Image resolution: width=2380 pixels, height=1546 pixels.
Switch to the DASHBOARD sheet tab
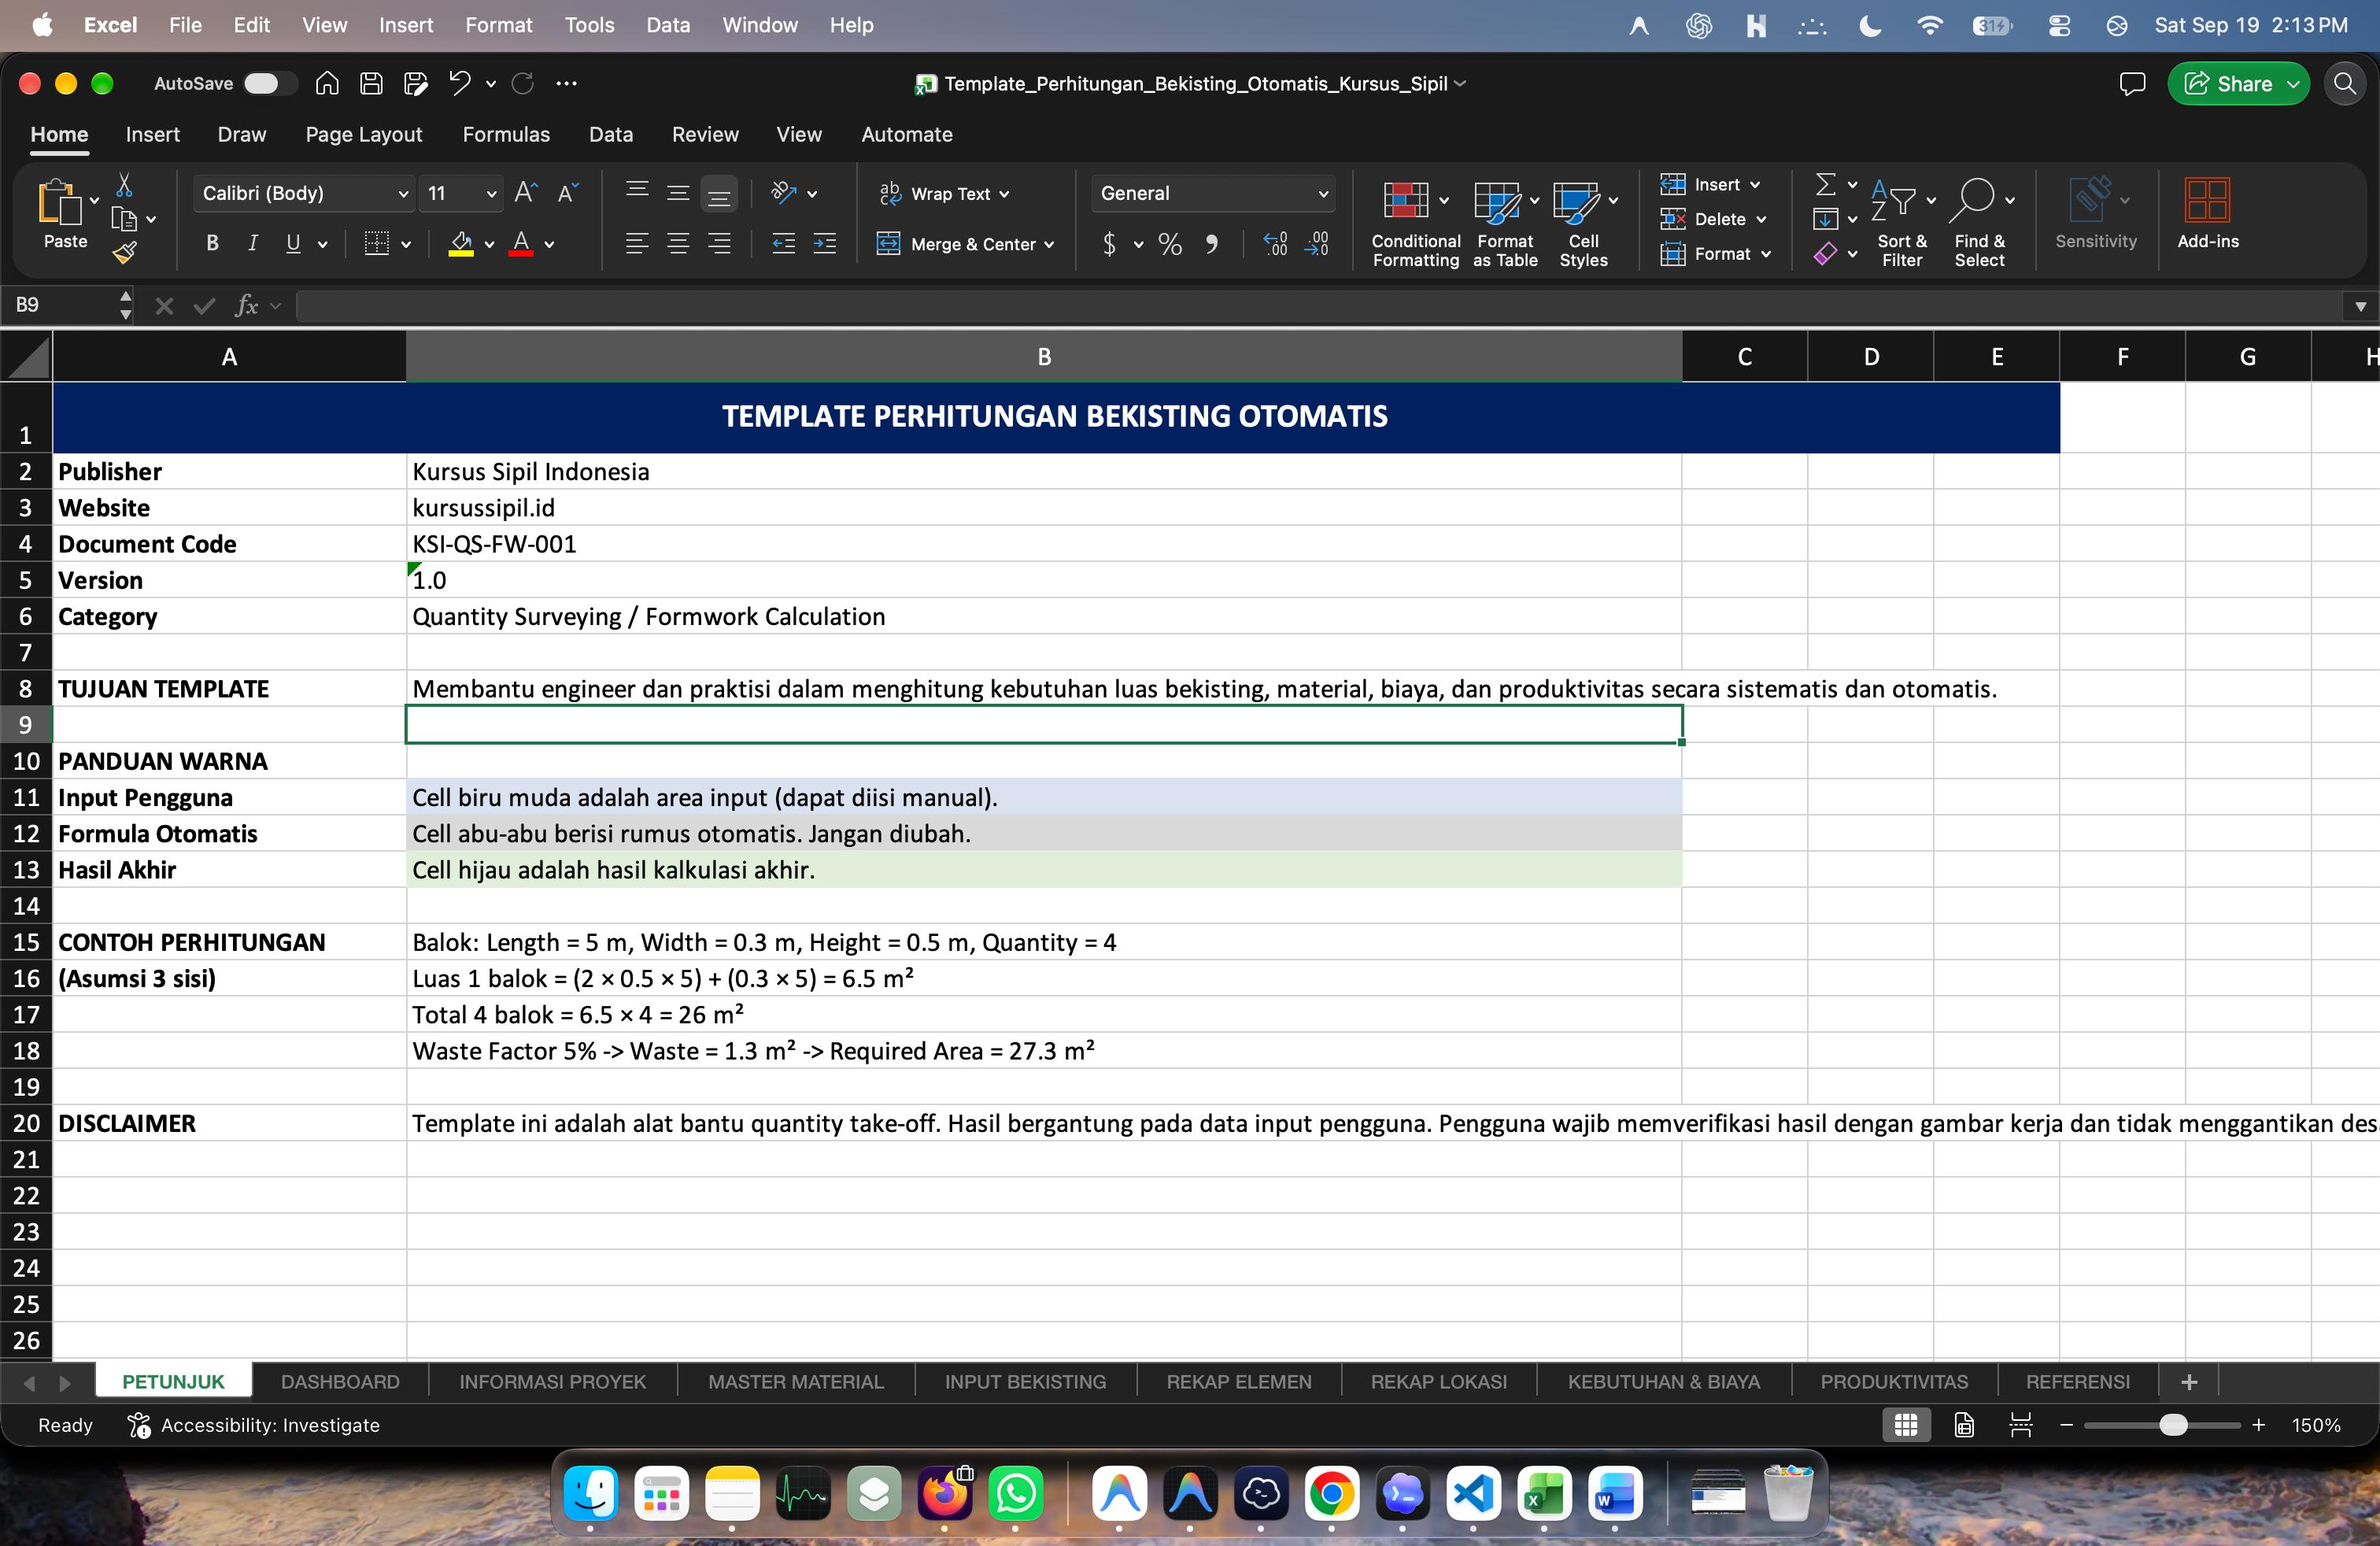click(x=340, y=1382)
